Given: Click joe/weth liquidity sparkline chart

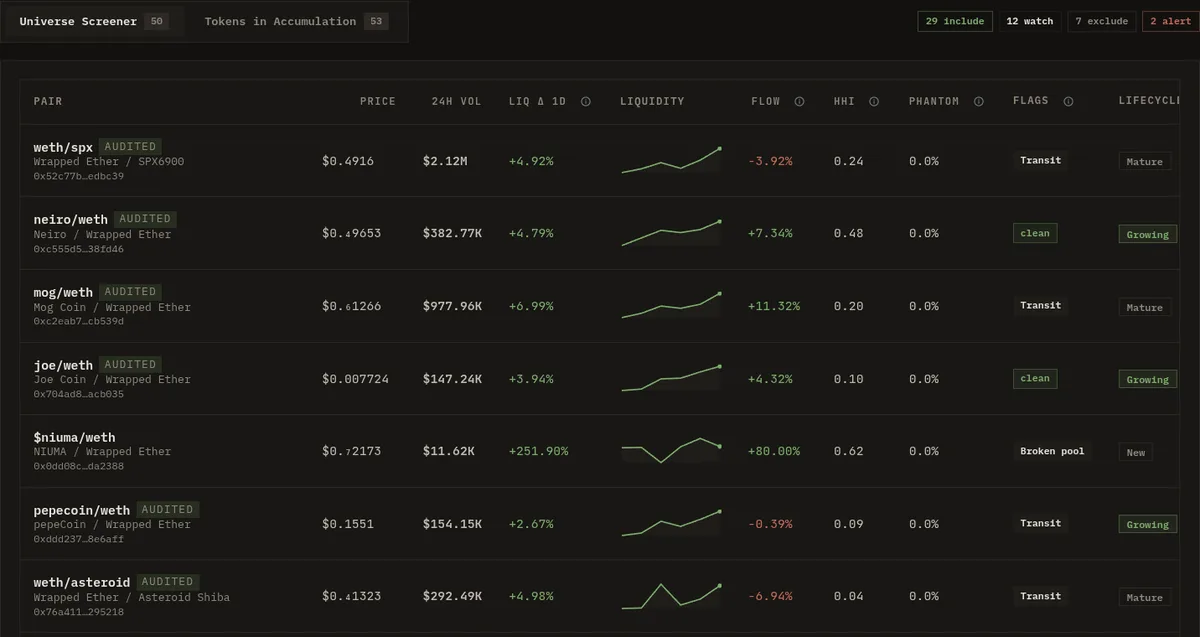Looking at the screenshot, I should [x=671, y=378].
